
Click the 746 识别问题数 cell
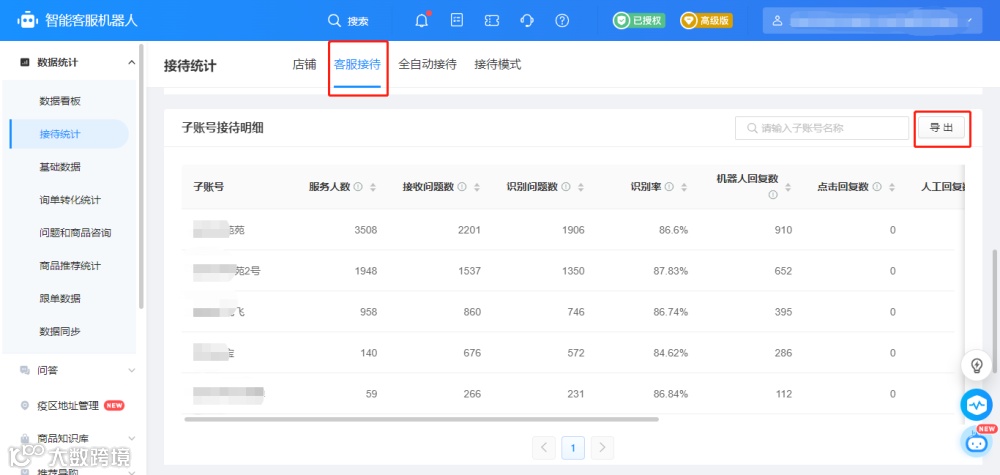point(575,312)
